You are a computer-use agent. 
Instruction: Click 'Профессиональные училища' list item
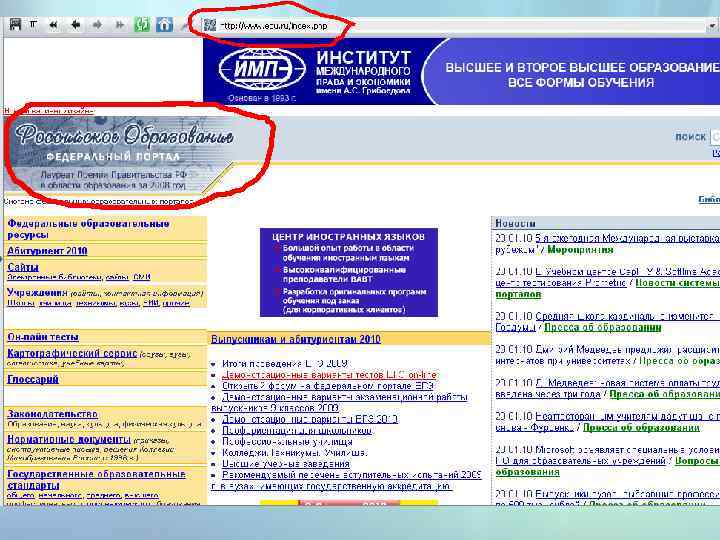pos(287,442)
